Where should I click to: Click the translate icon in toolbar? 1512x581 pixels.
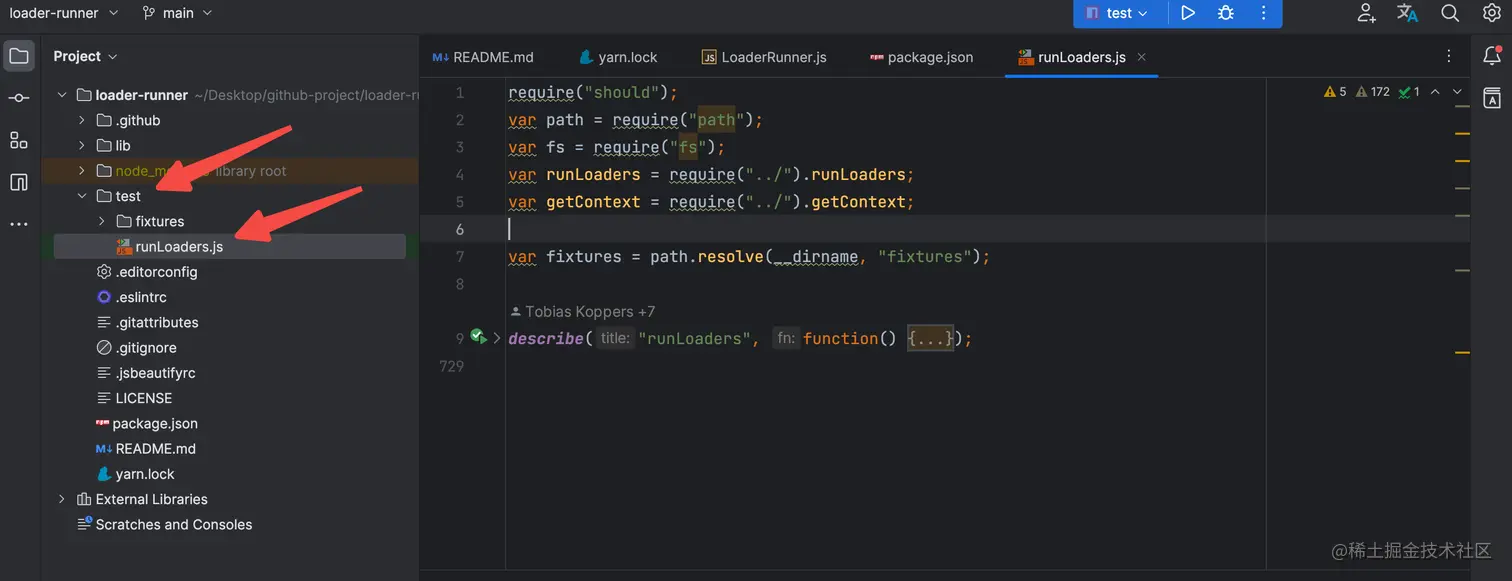pos(1407,13)
